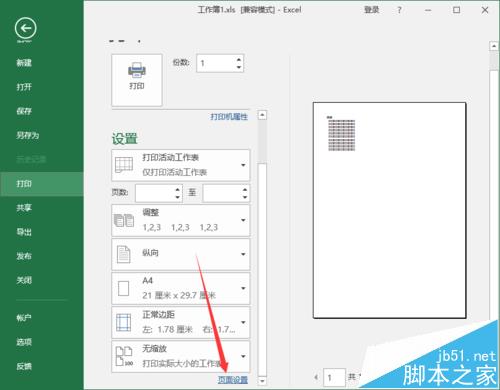This screenshot has height=390, width=500.
Task: Expand the A4 paper size dropdown
Action: click(181, 288)
